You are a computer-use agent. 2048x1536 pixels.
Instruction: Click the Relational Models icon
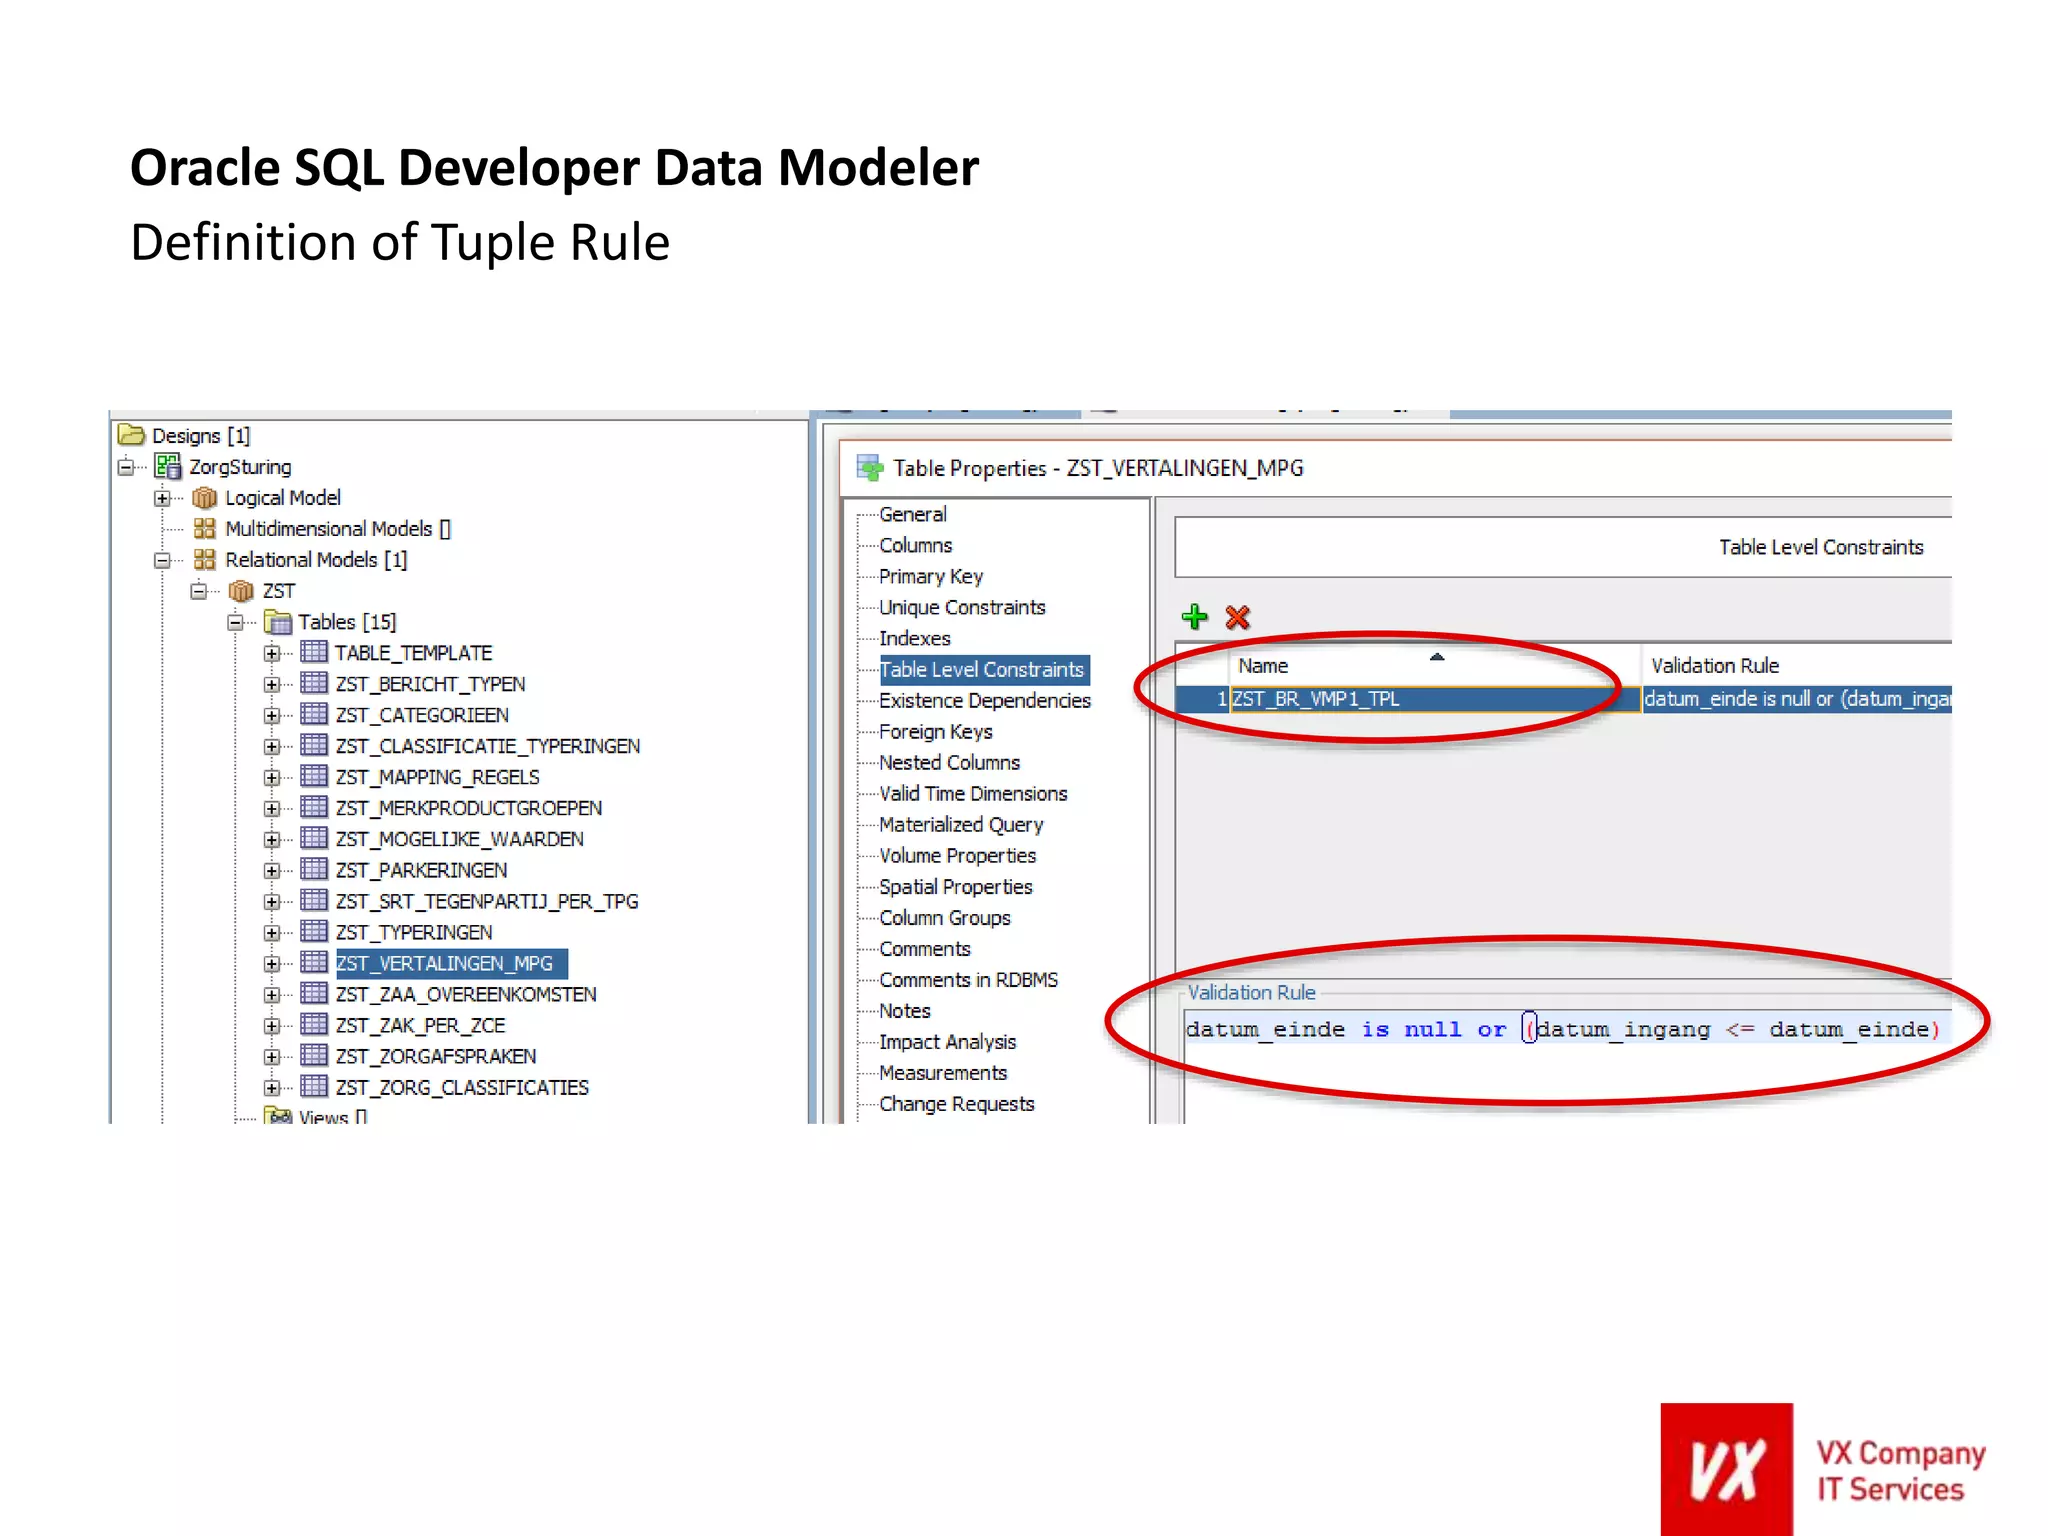(204, 559)
